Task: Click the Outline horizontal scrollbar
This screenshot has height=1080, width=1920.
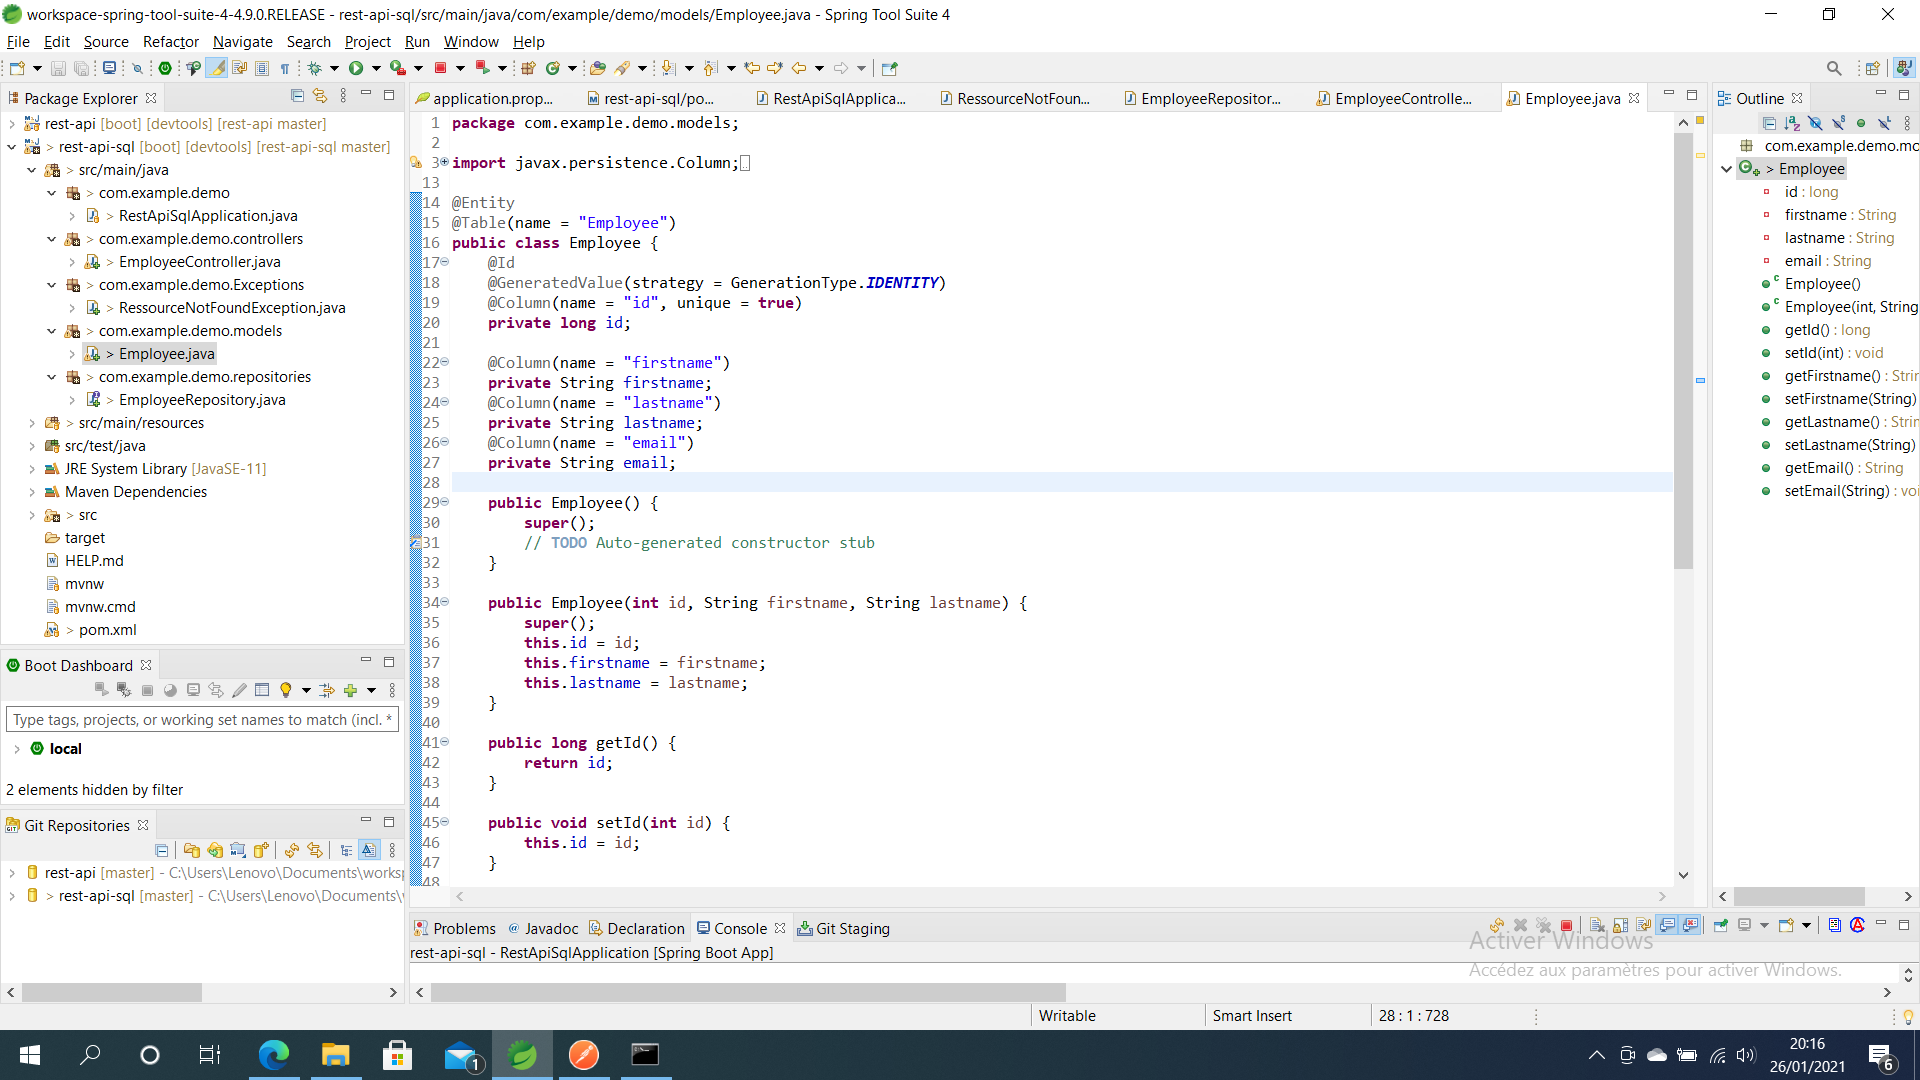Action: pyautogui.click(x=1799, y=896)
